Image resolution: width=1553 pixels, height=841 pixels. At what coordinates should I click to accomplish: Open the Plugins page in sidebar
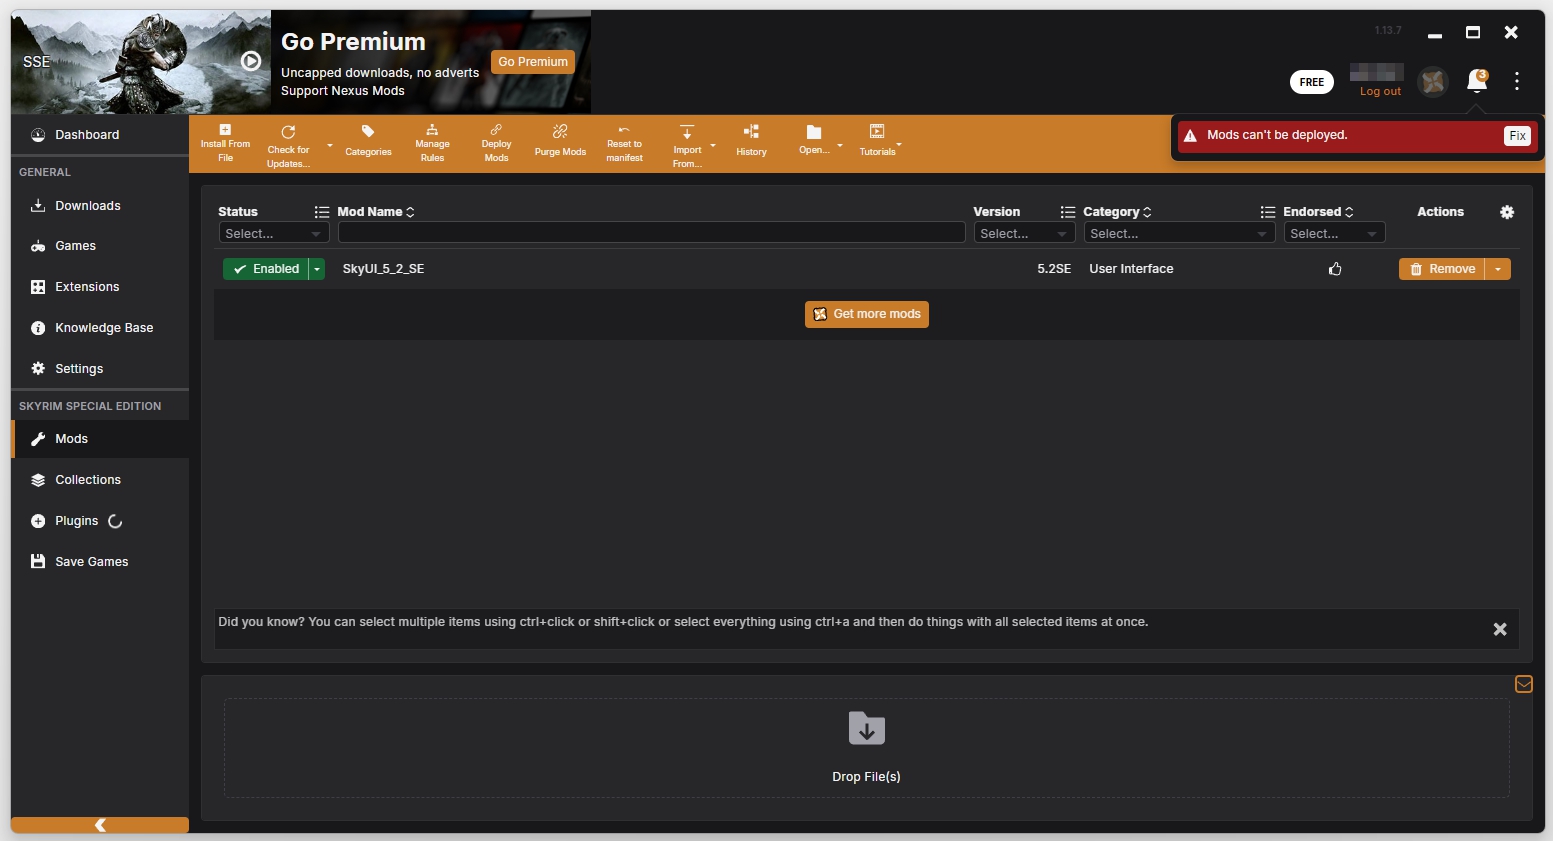coord(76,521)
